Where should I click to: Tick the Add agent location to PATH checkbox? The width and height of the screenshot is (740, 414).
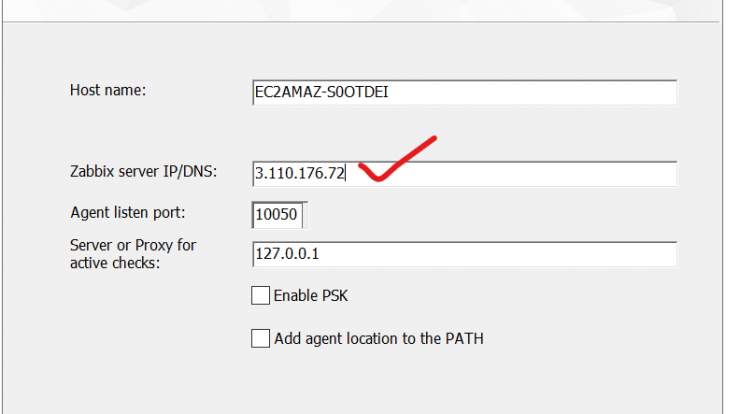tap(261, 338)
